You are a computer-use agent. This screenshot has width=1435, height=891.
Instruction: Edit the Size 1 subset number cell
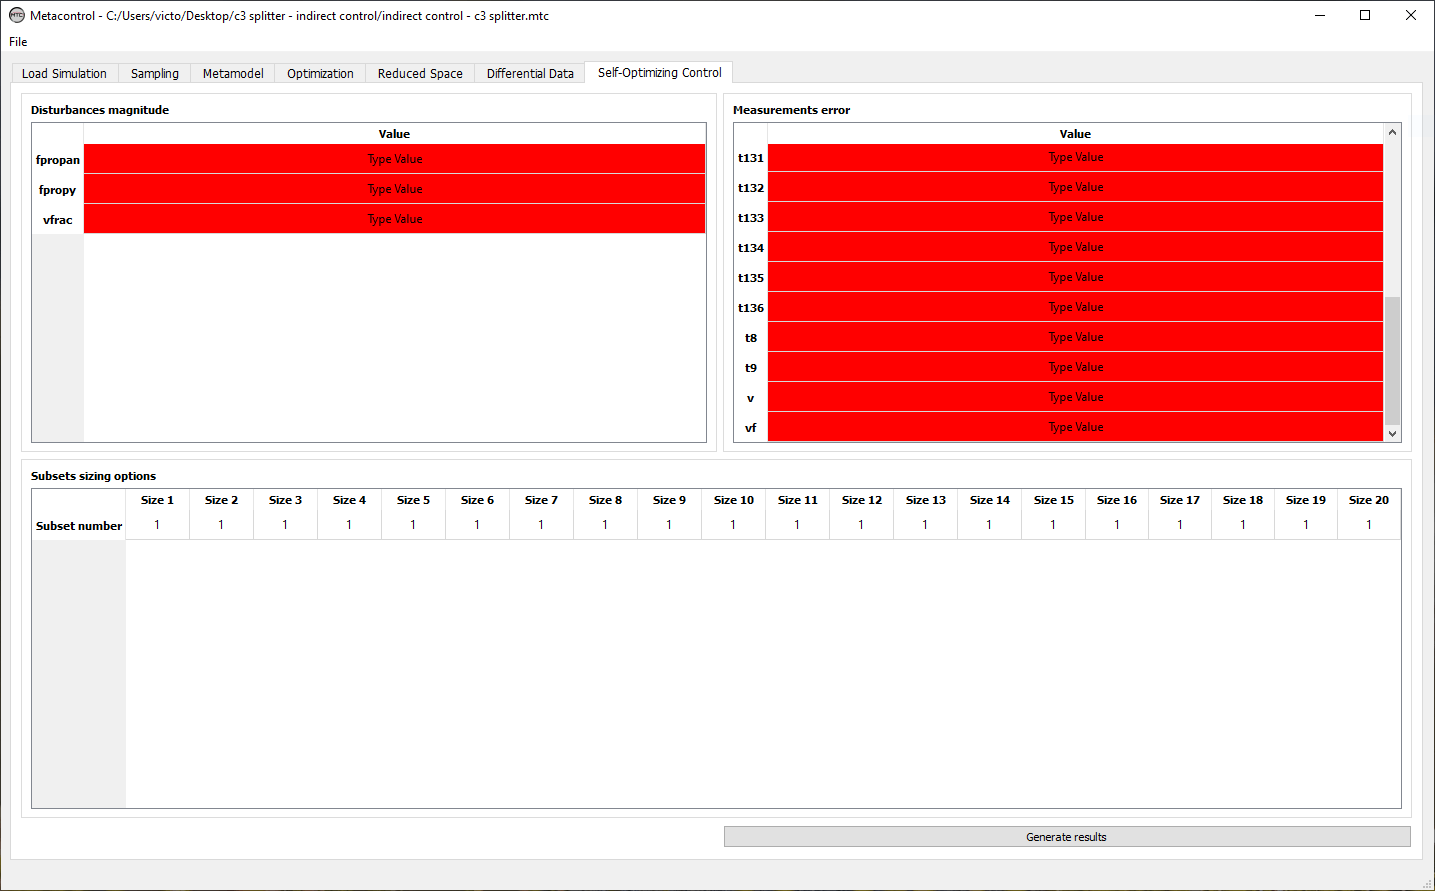coord(156,524)
